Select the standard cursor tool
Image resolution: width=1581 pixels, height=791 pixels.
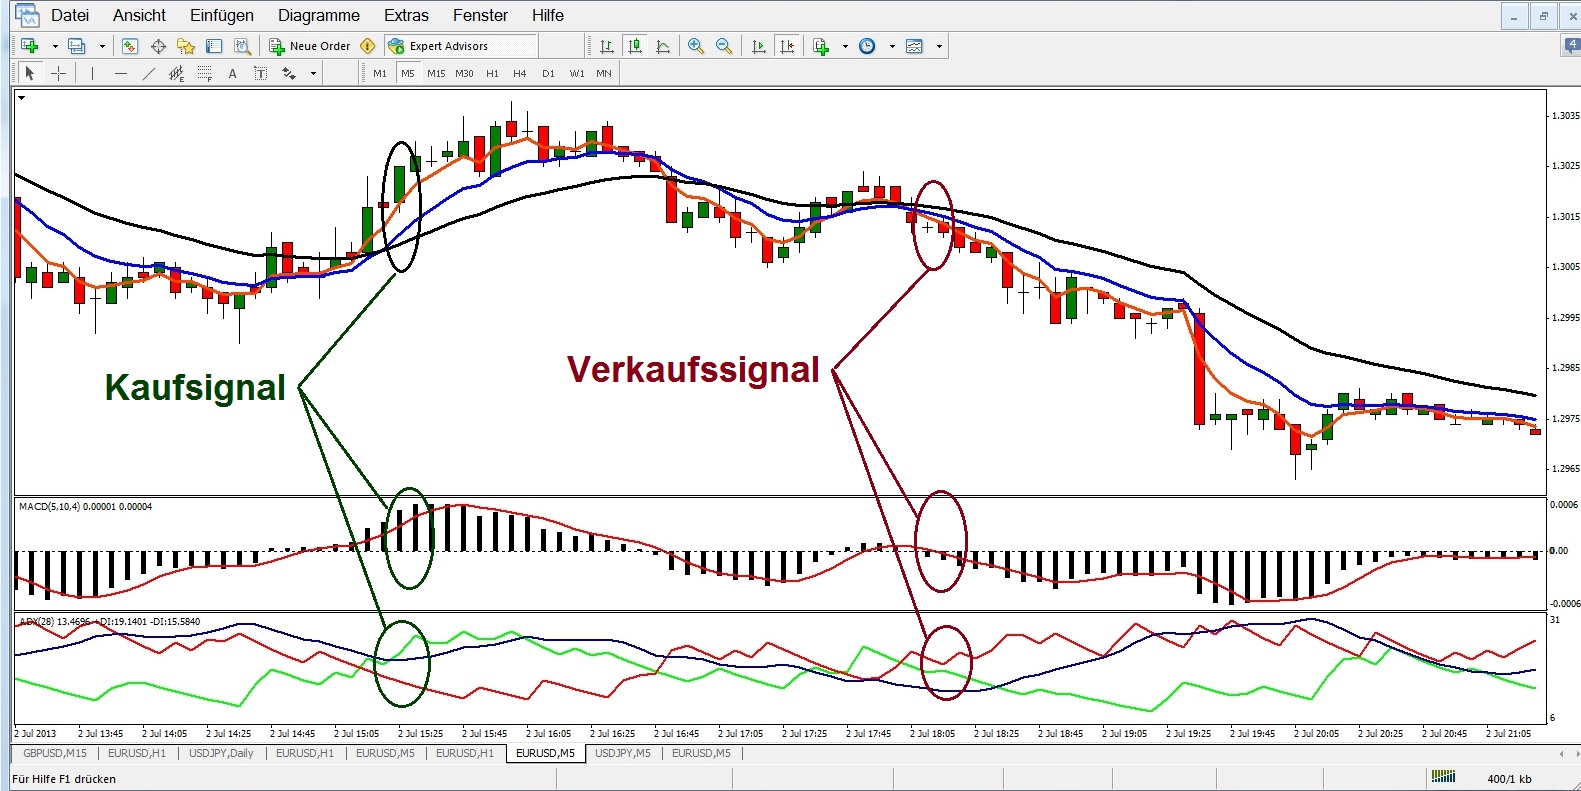[30, 73]
